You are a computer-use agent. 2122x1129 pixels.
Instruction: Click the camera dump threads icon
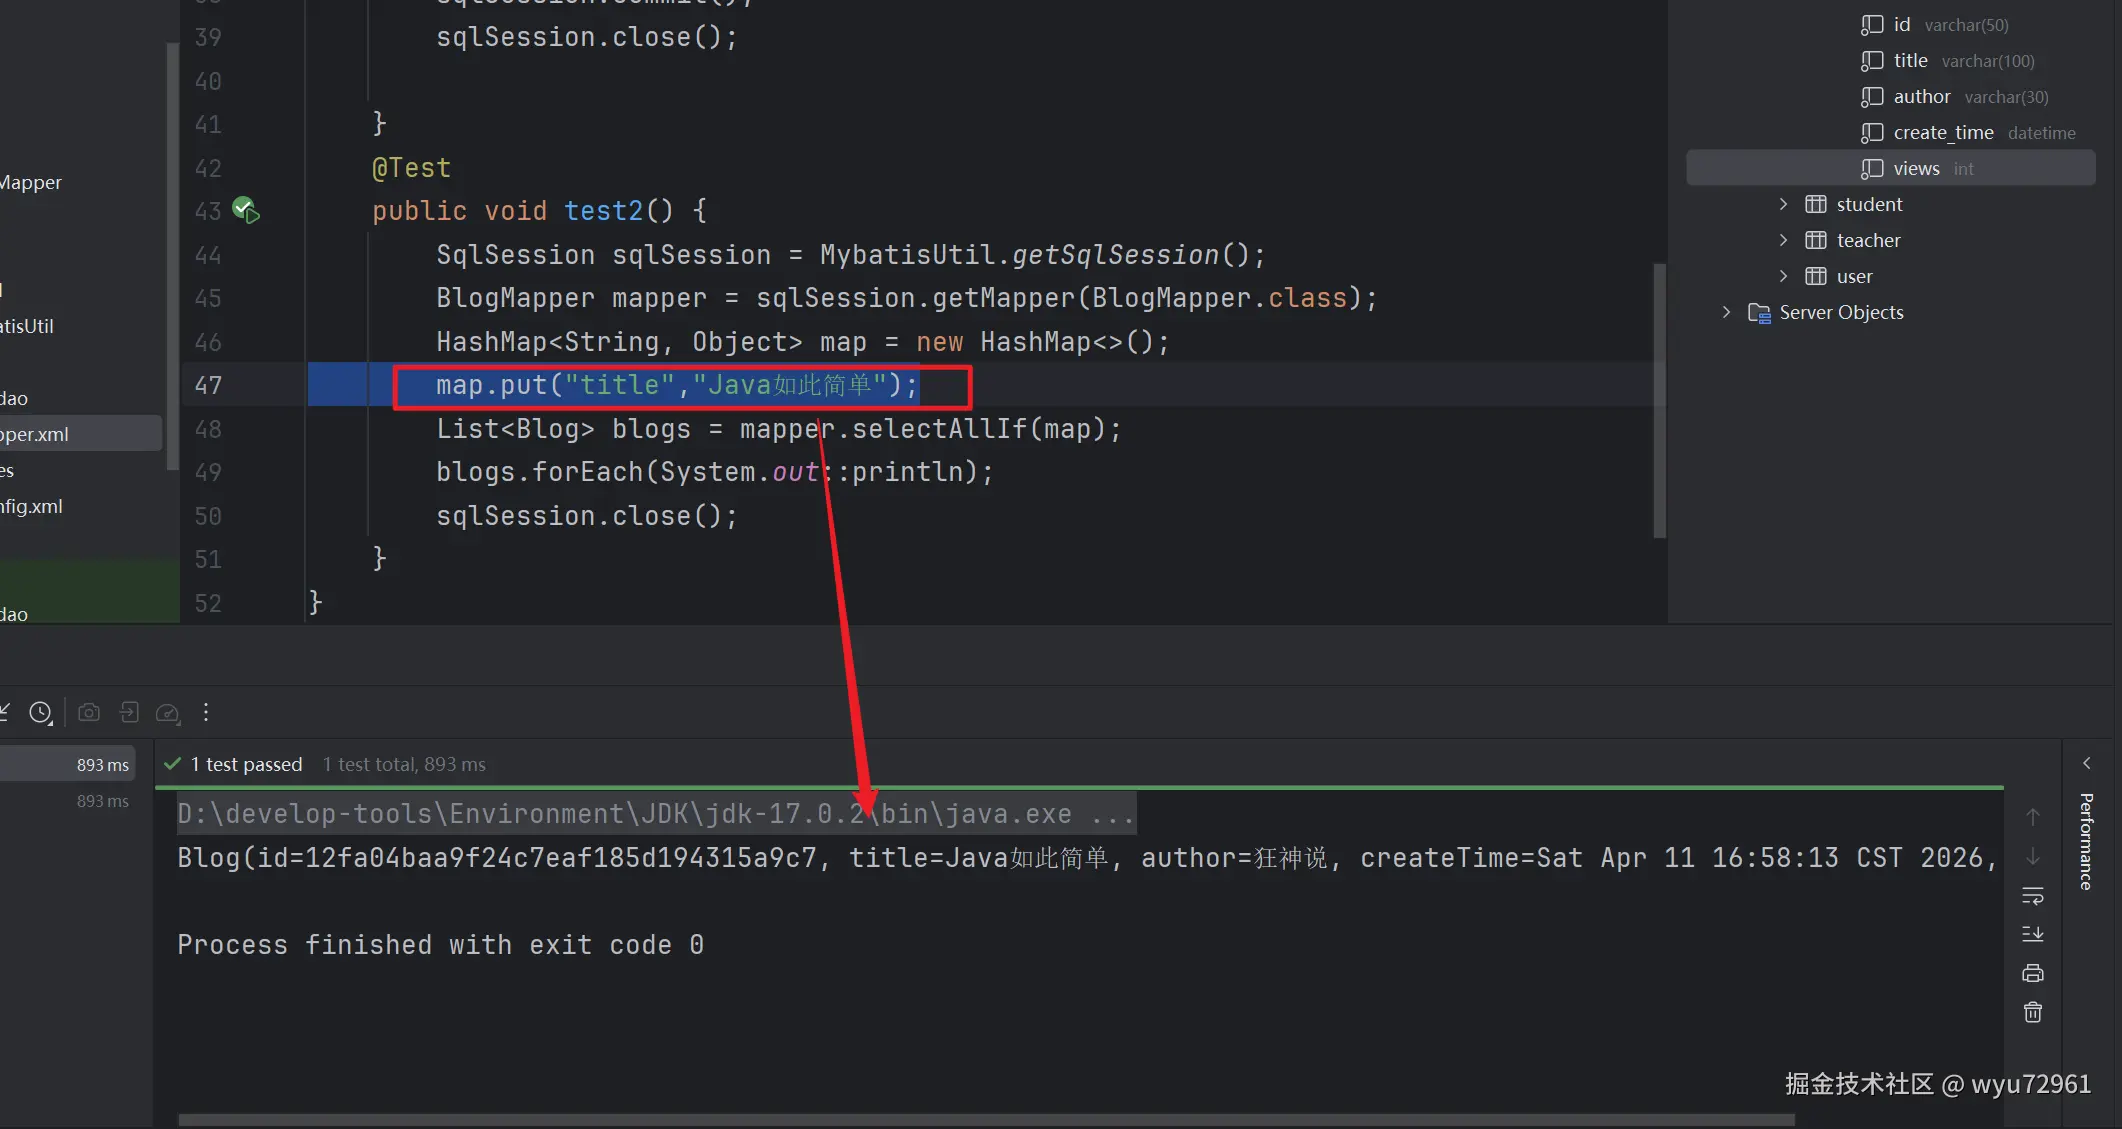point(89,713)
